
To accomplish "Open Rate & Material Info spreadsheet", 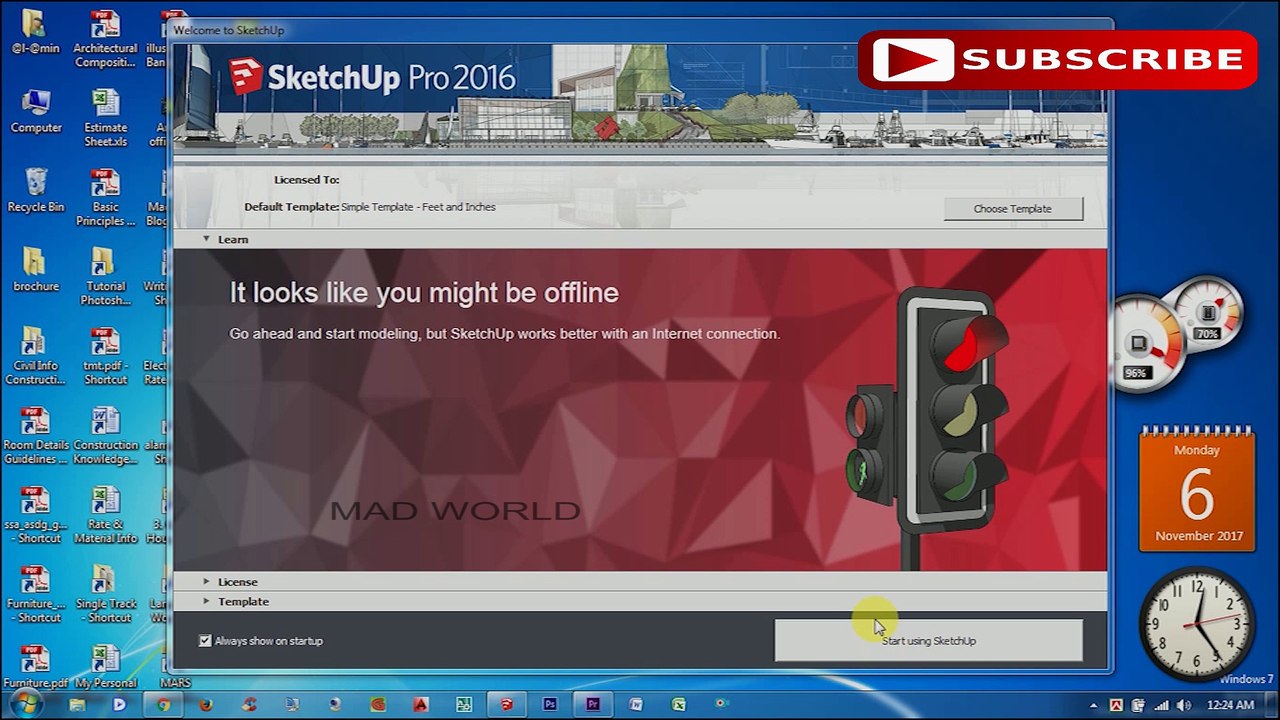I will [105, 514].
